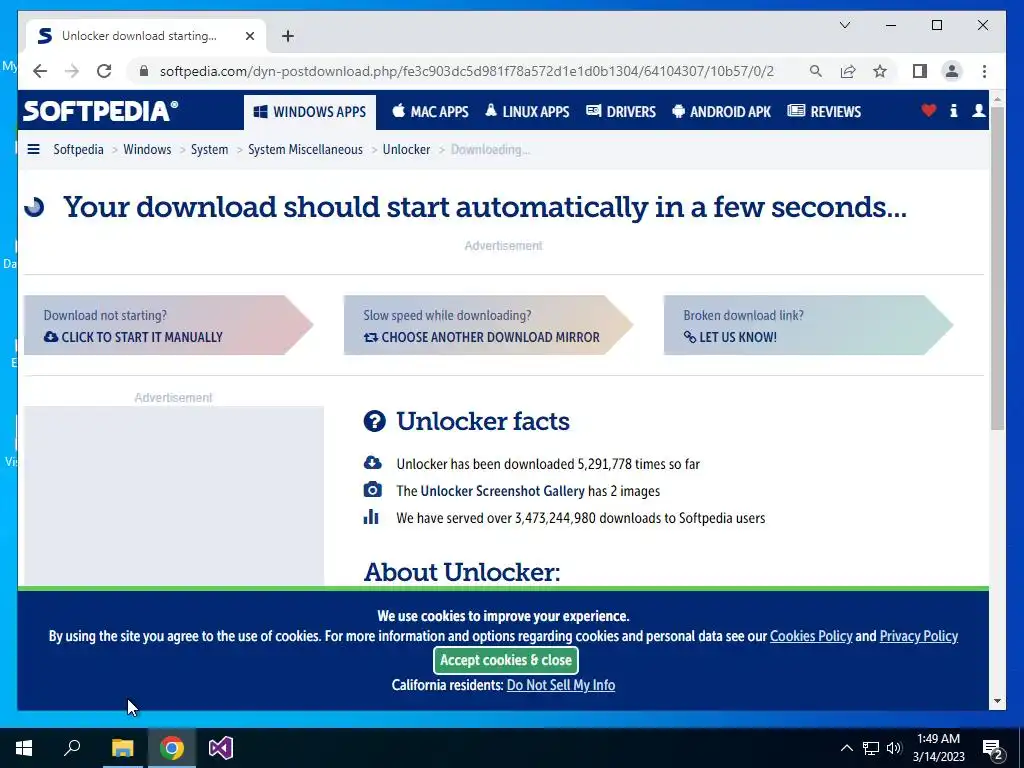Click the user account icon in Softpedia header
The width and height of the screenshot is (1024, 768).
click(978, 111)
